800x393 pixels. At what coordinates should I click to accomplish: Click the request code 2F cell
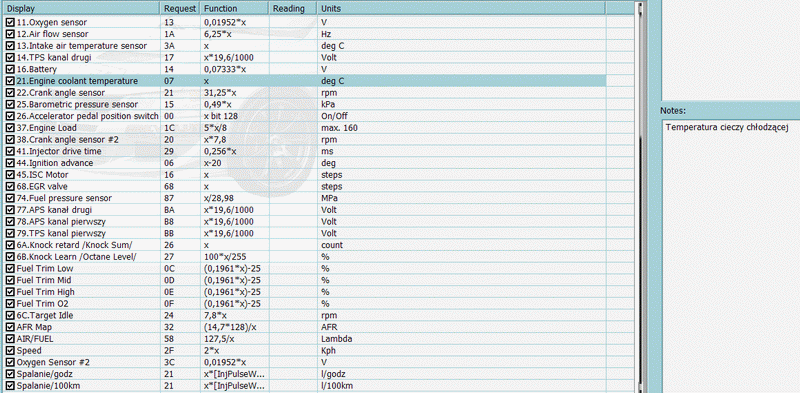[180, 351]
